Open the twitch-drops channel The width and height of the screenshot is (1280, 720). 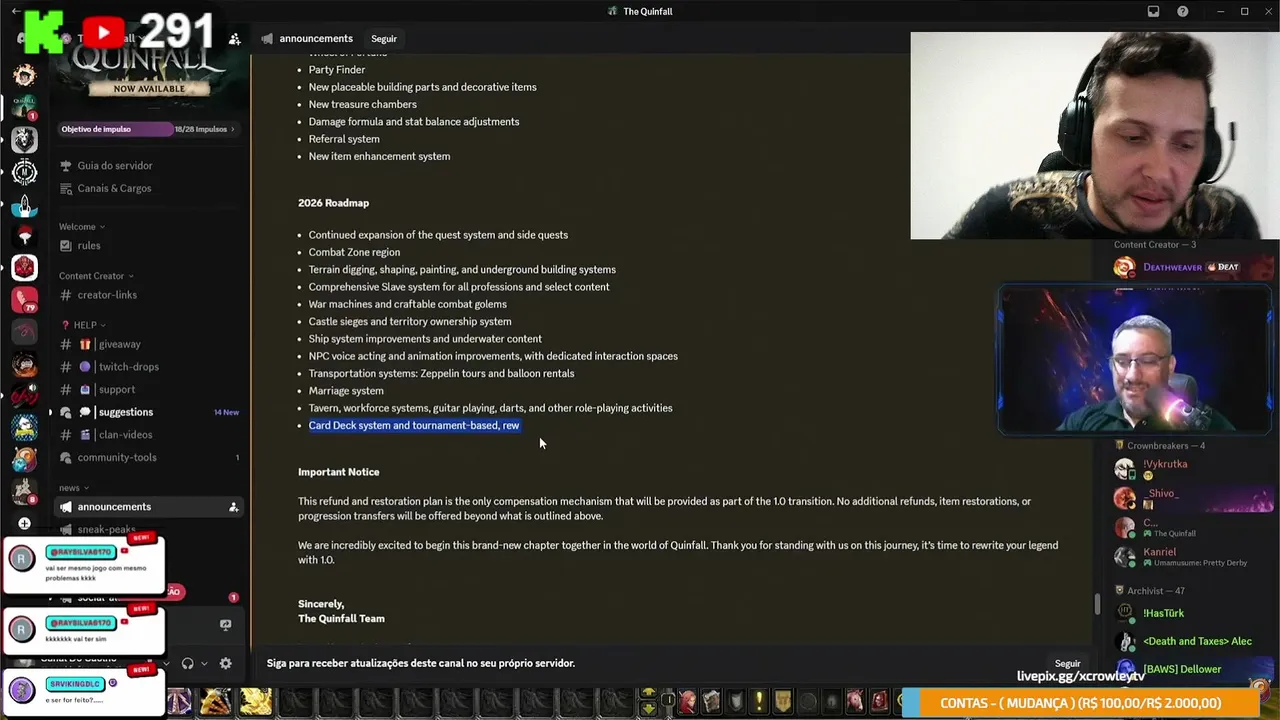pos(148,367)
